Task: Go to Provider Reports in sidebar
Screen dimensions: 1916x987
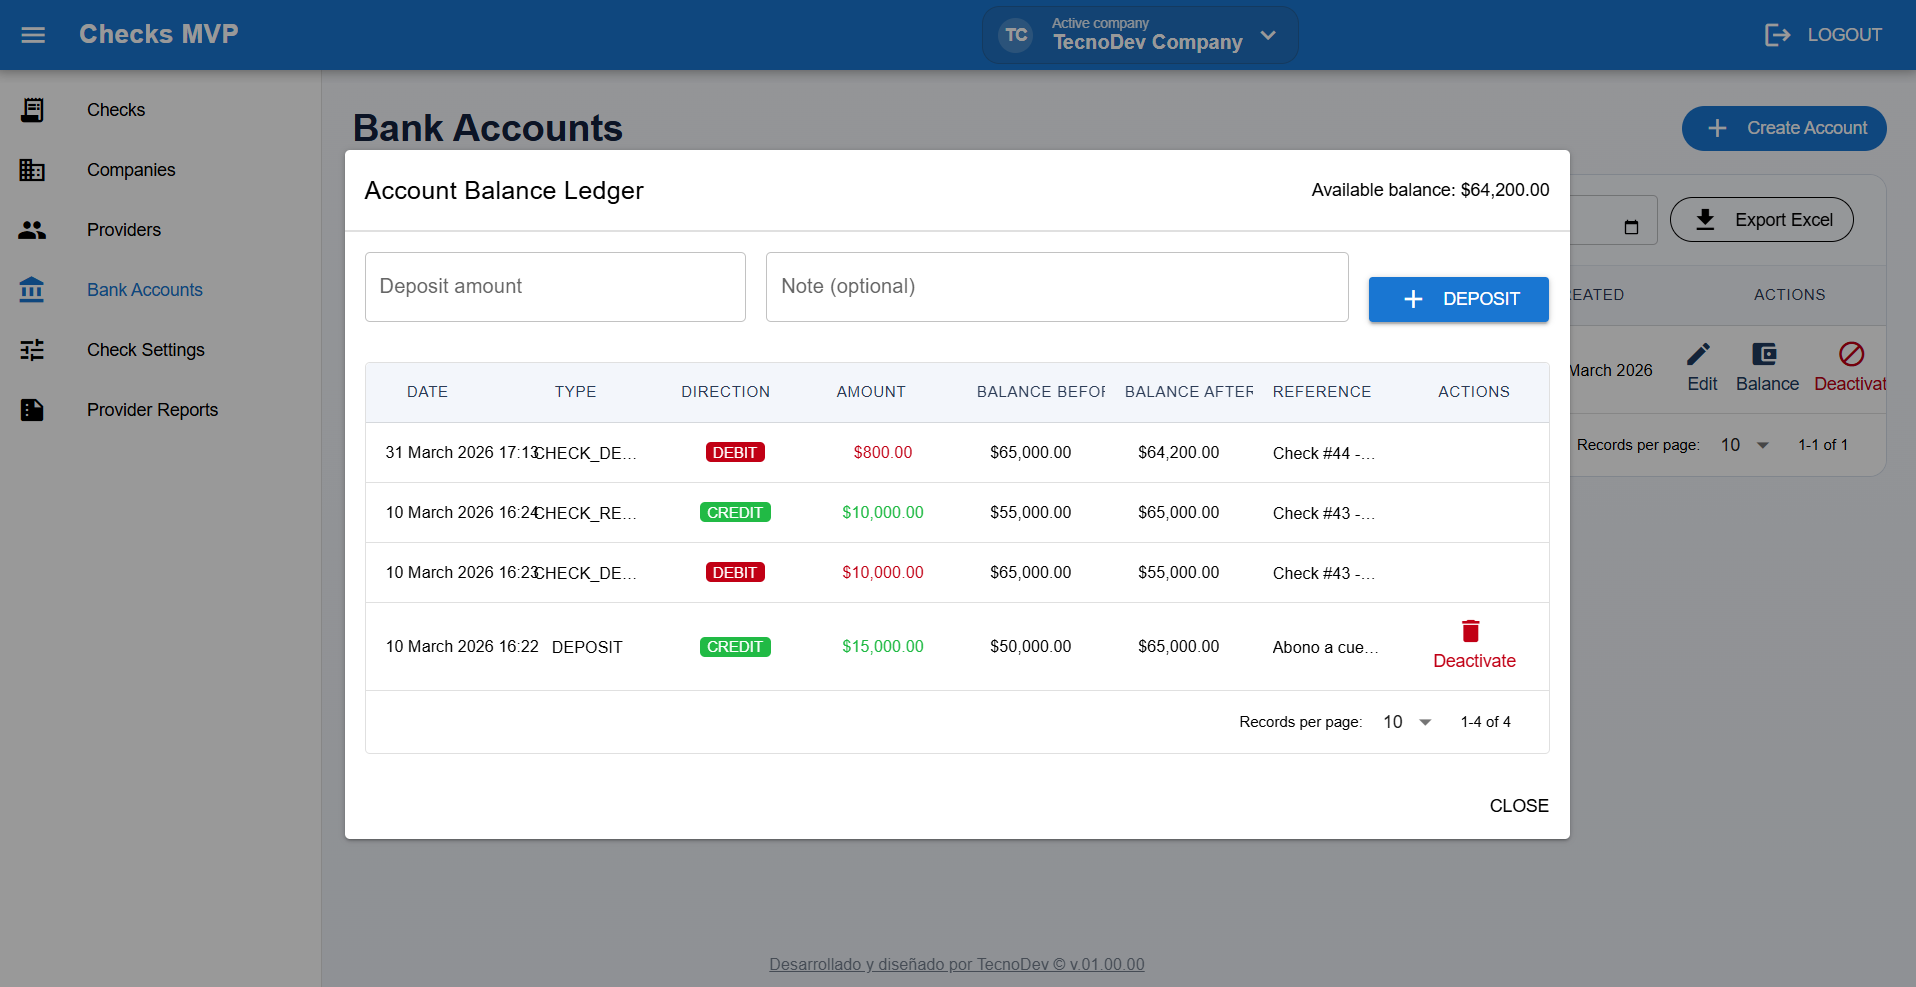Action: point(152,410)
